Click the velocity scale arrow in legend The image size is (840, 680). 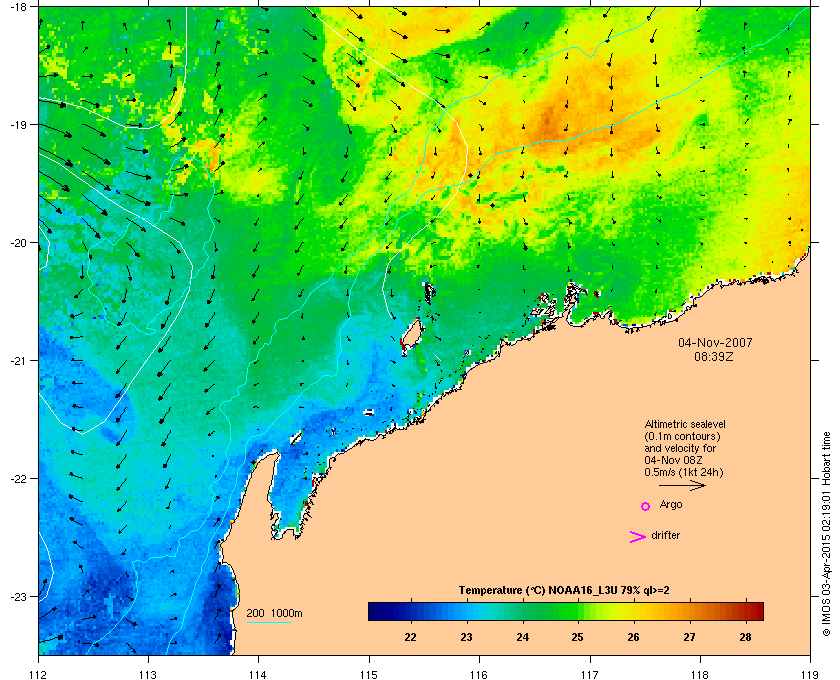[682, 485]
